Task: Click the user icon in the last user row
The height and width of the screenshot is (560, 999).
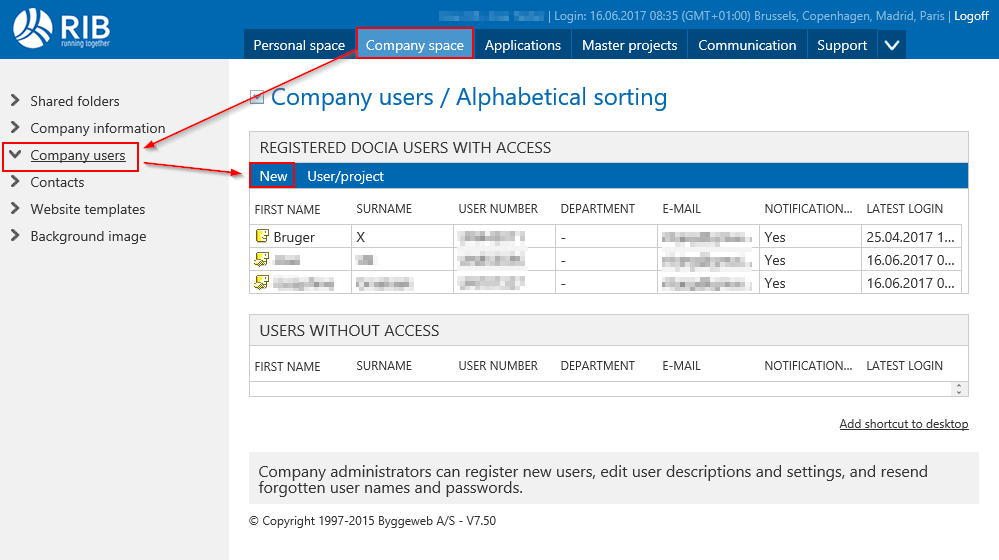Action: tap(262, 283)
